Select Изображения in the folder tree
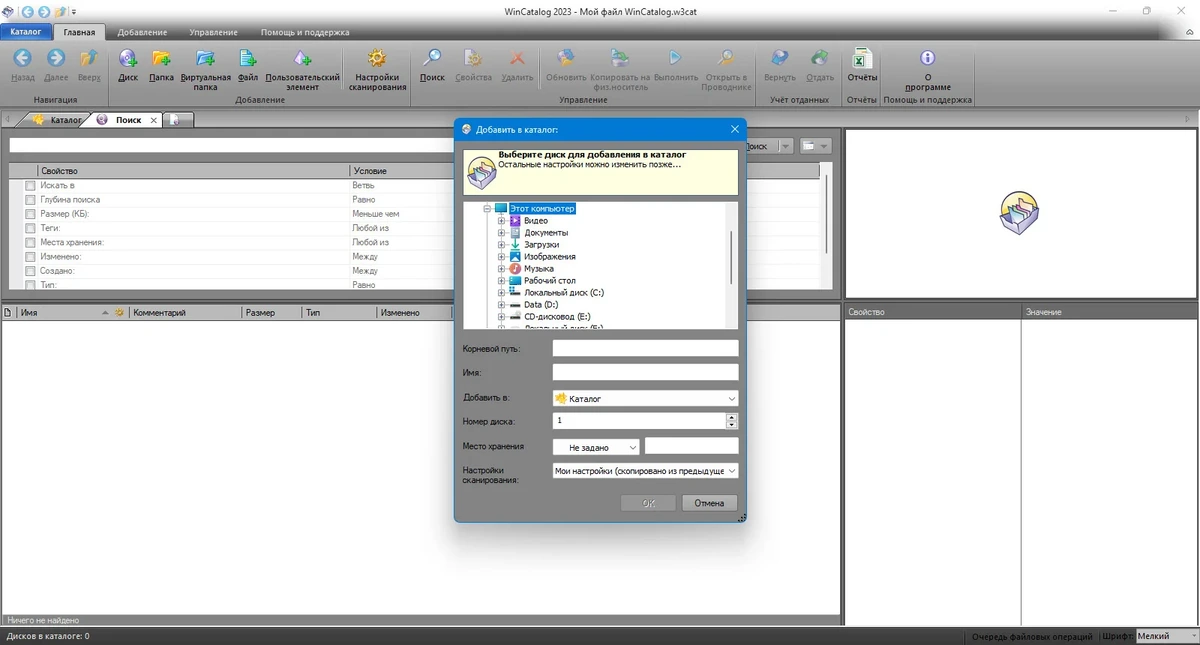Image resolution: width=1200 pixels, height=645 pixels. 549,257
